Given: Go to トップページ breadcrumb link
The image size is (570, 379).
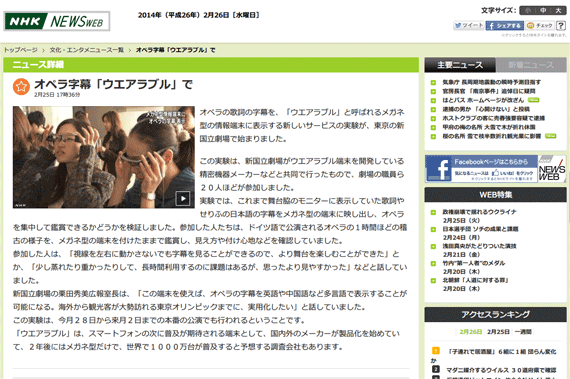Looking at the screenshot, I should click(21, 50).
